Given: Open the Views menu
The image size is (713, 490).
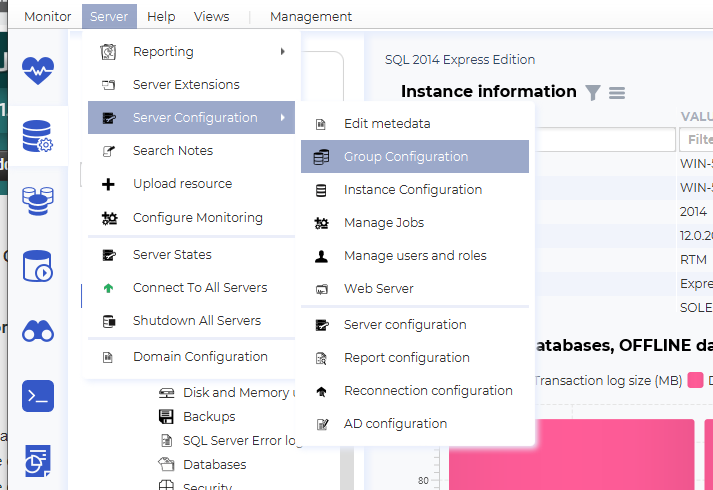Looking at the screenshot, I should [211, 17].
